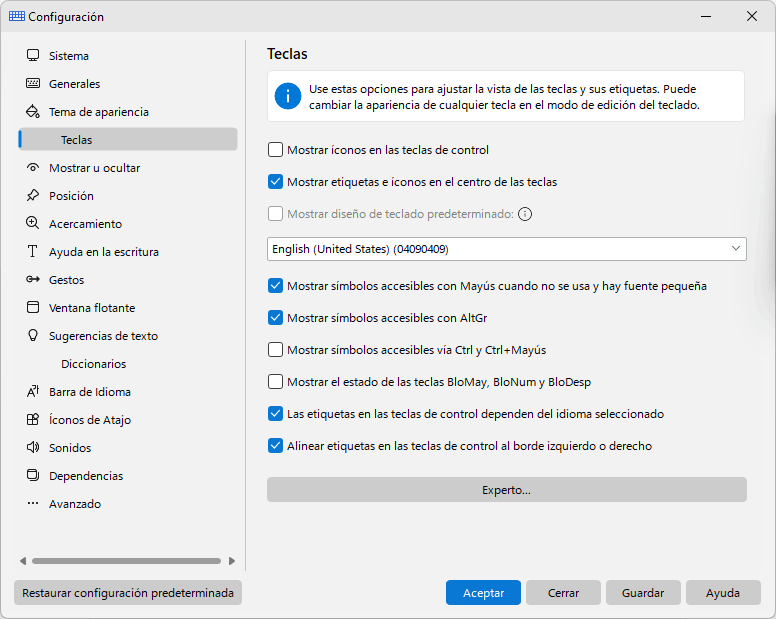This screenshot has height=619, width=776.
Task: Click the Generales keyboard icon
Action: [x=33, y=83]
